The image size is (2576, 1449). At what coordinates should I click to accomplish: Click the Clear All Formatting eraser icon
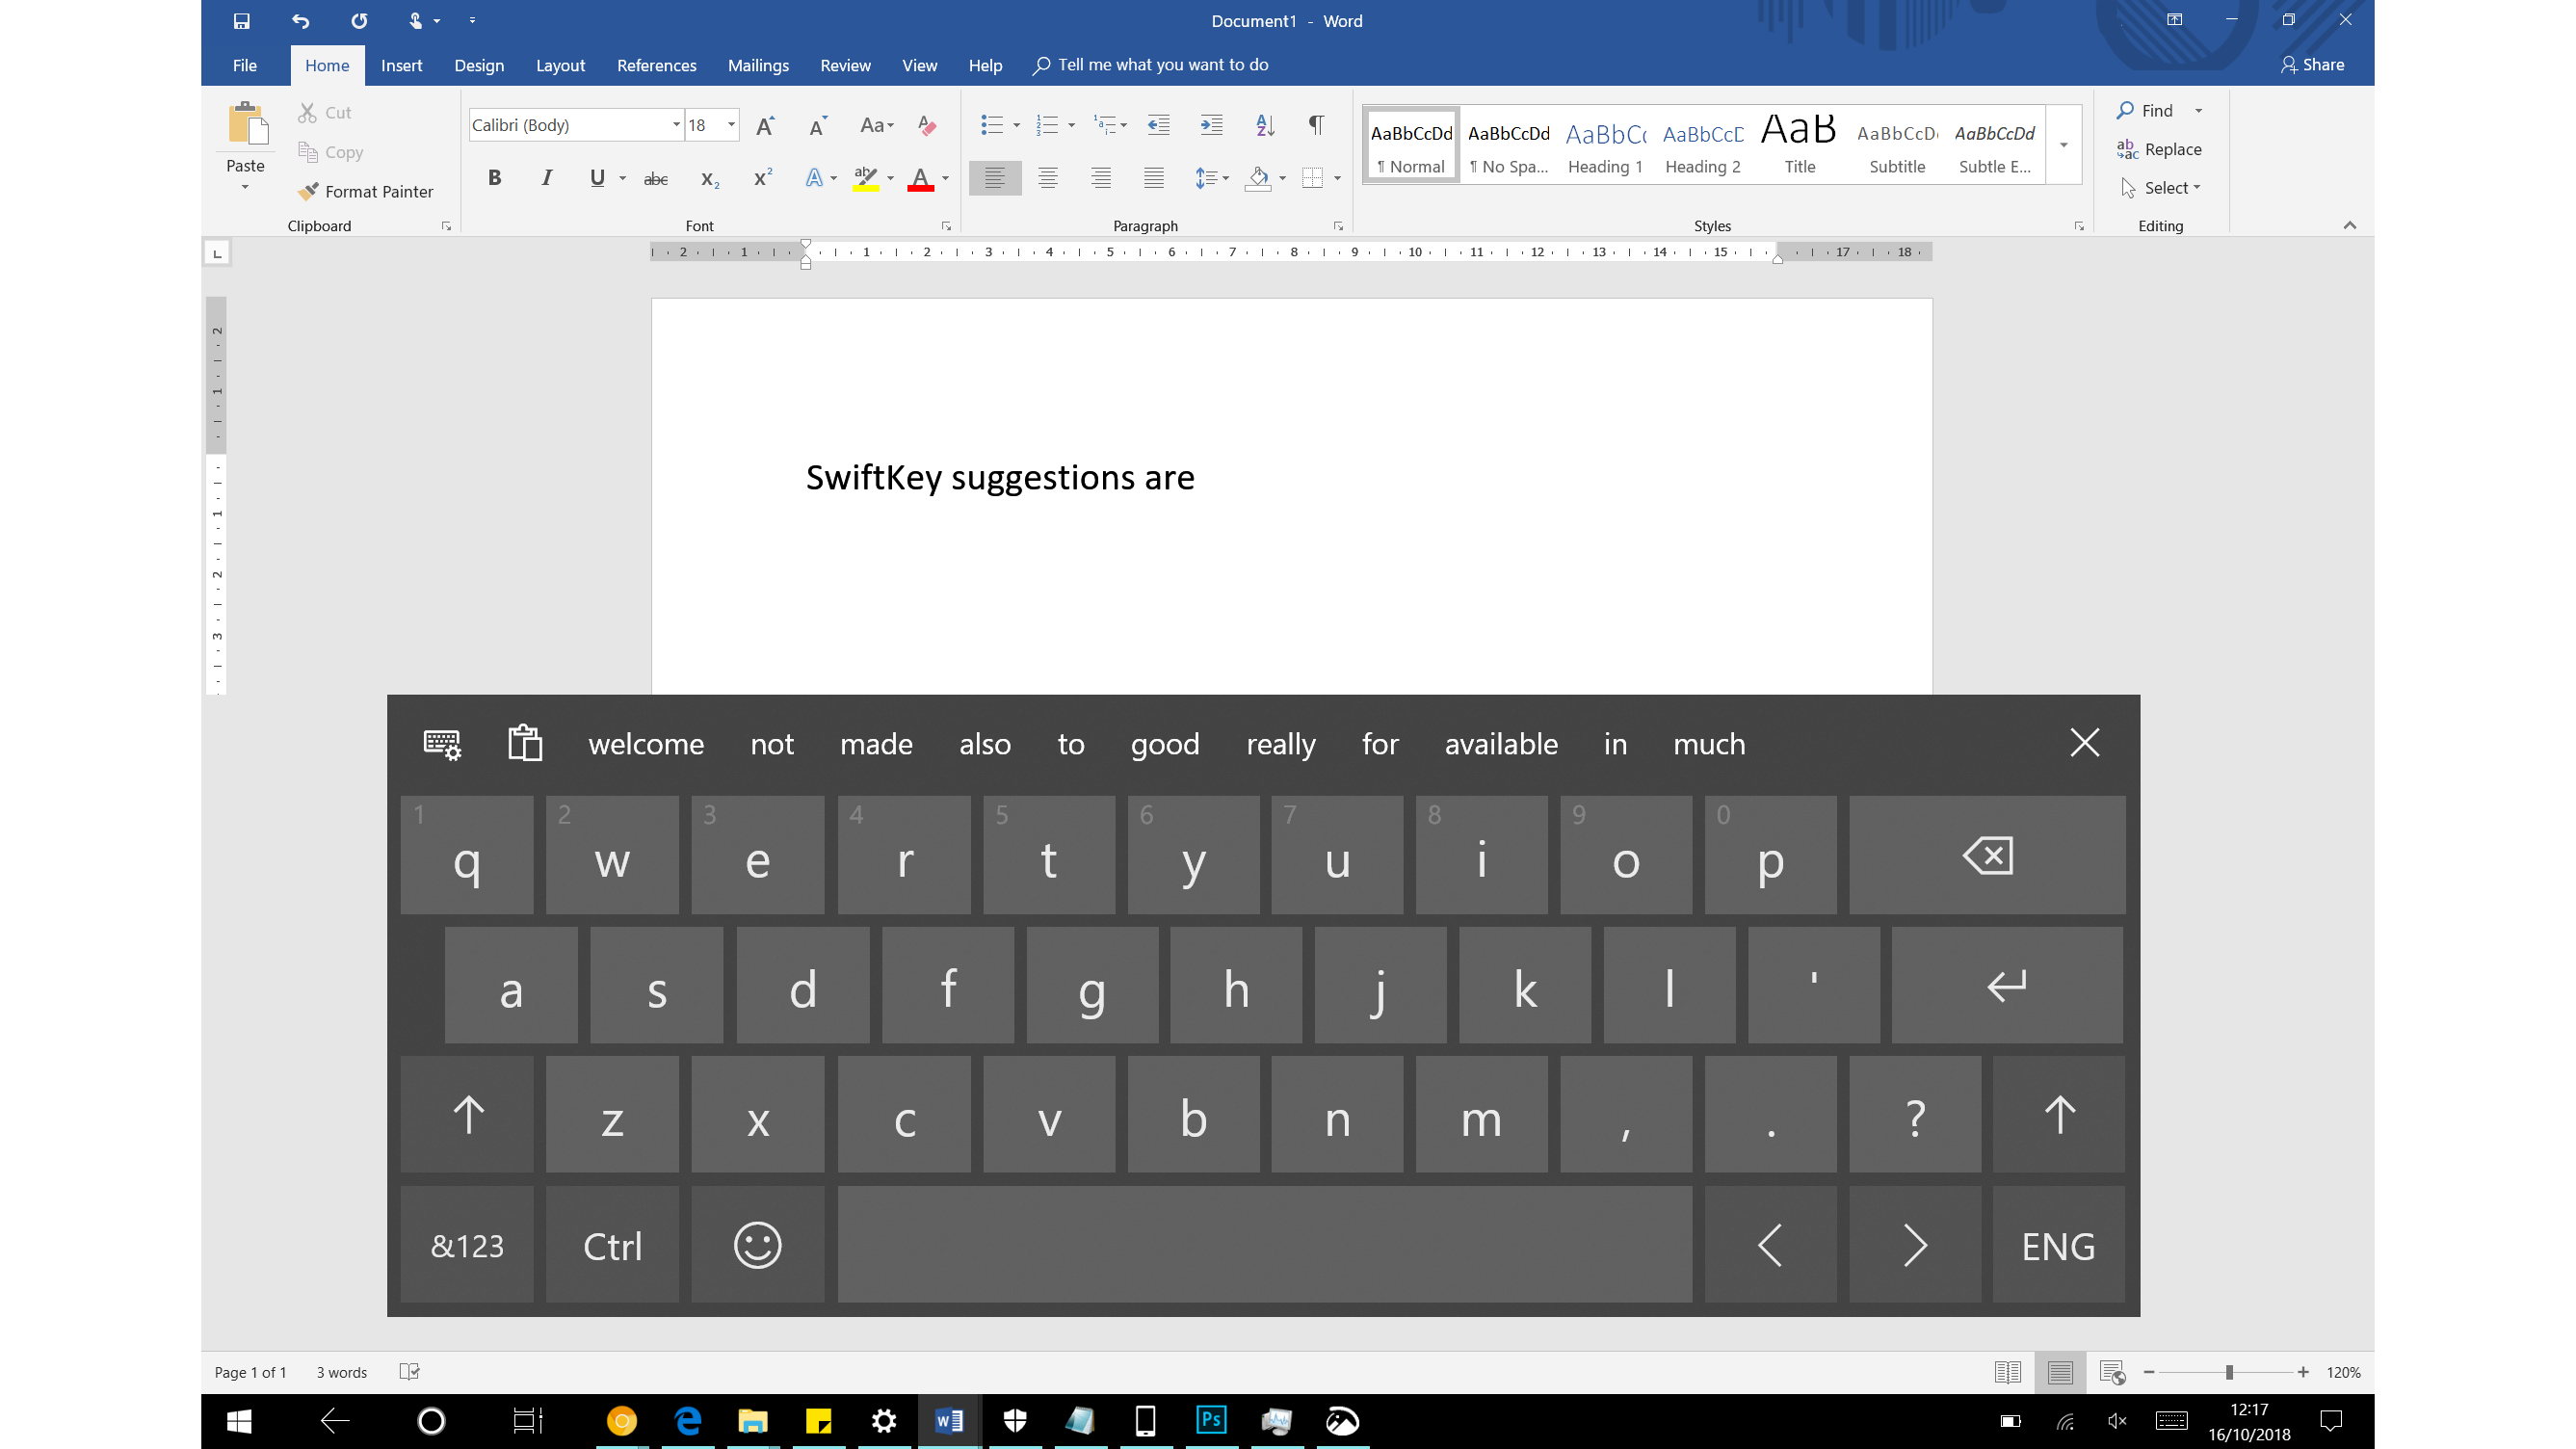pyautogui.click(x=927, y=125)
